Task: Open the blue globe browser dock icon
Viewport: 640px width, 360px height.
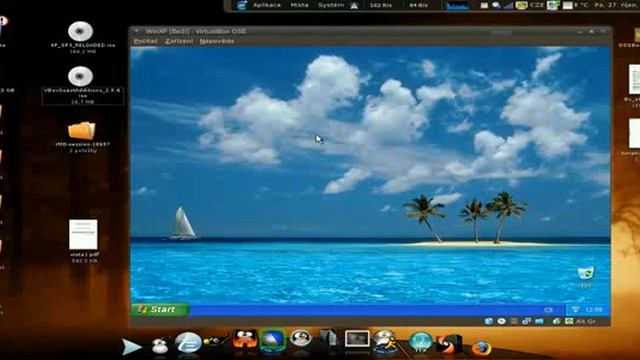Action: 188,342
